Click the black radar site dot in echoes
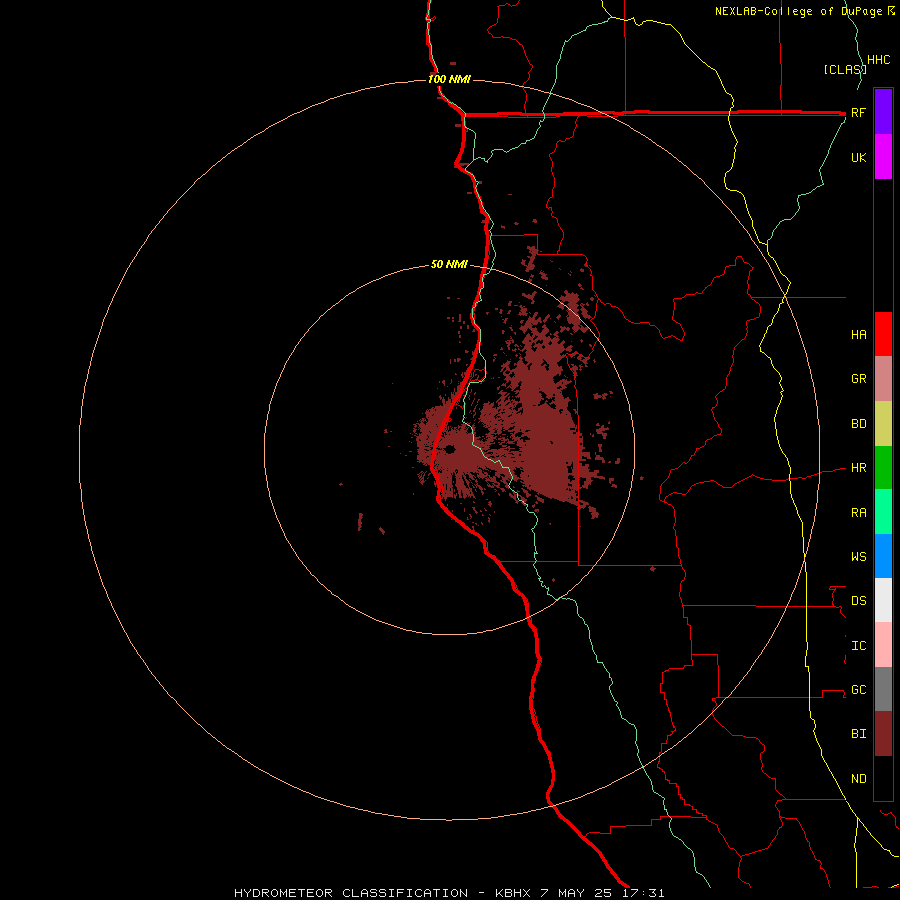This screenshot has height=900, width=900. [x=449, y=449]
